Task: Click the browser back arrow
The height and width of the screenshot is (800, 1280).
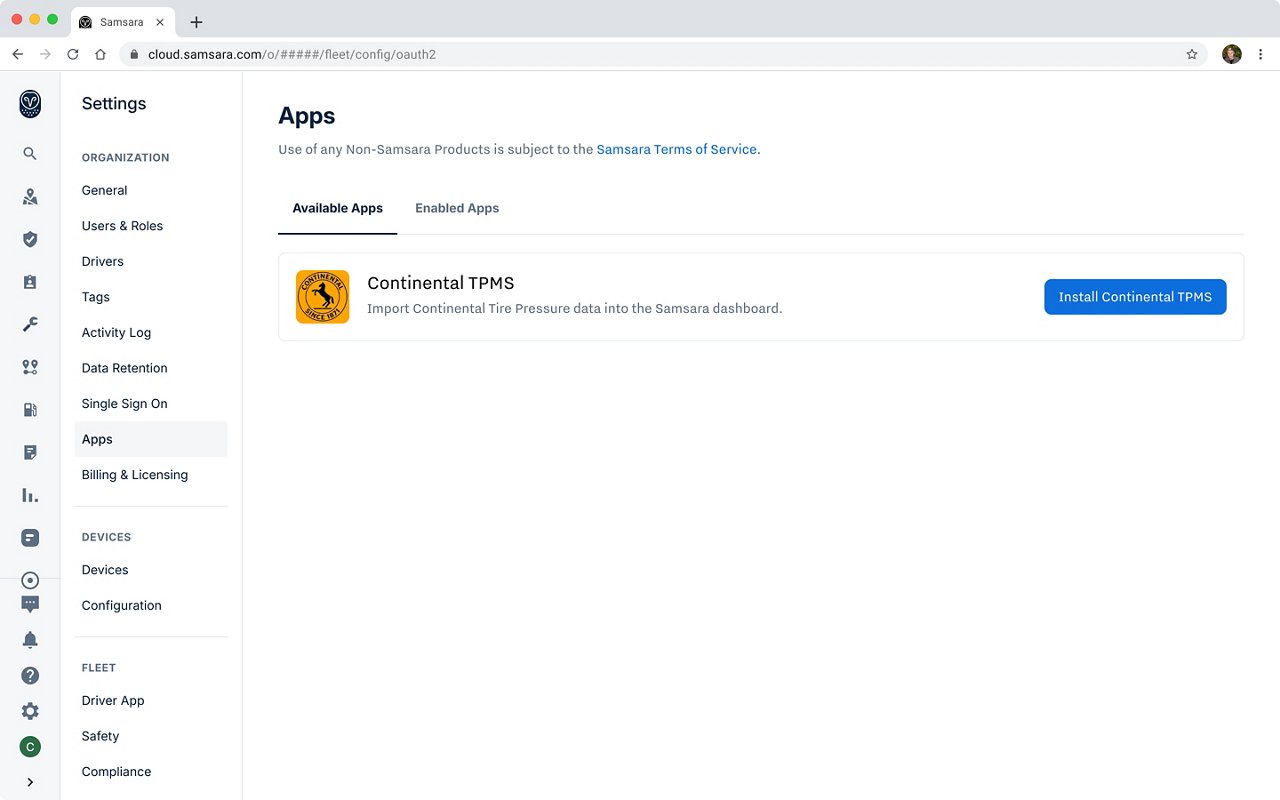Action: [x=17, y=54]
